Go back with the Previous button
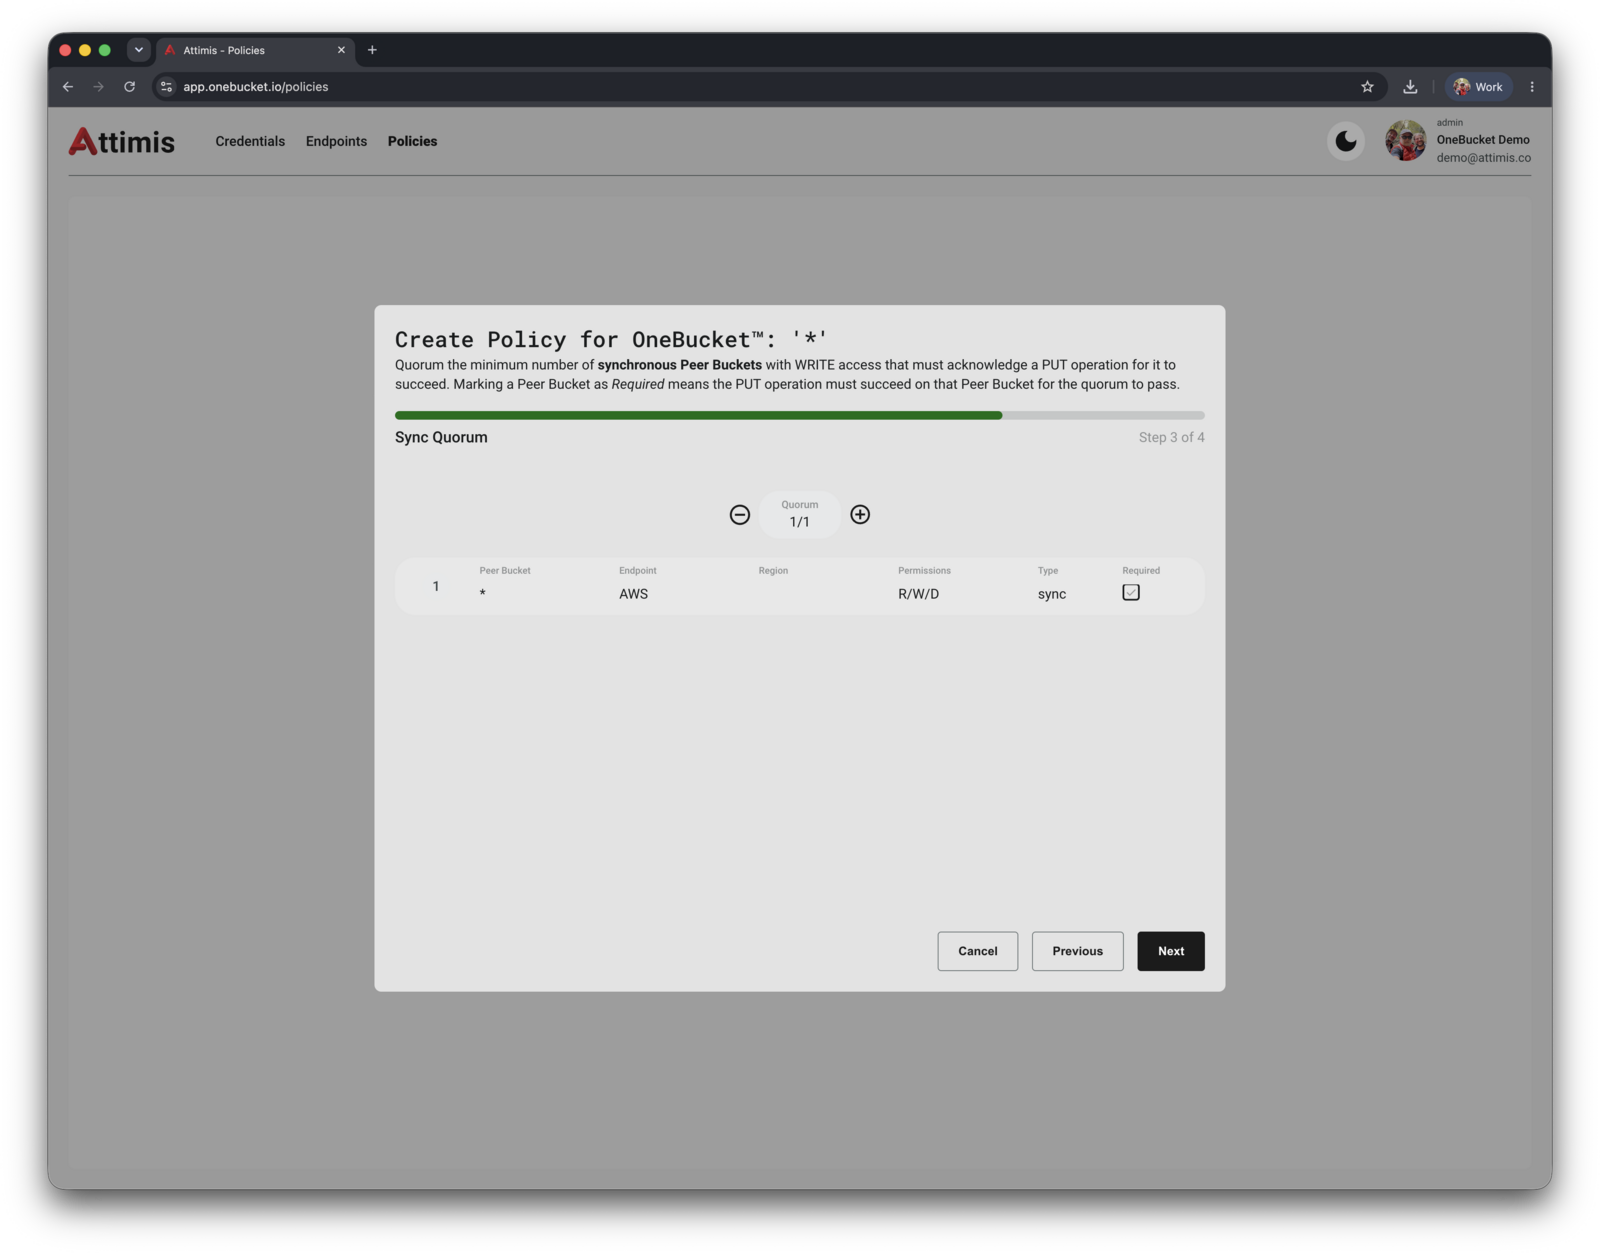Viewport: 1600px width, 1253px height. coord(1077,951)
